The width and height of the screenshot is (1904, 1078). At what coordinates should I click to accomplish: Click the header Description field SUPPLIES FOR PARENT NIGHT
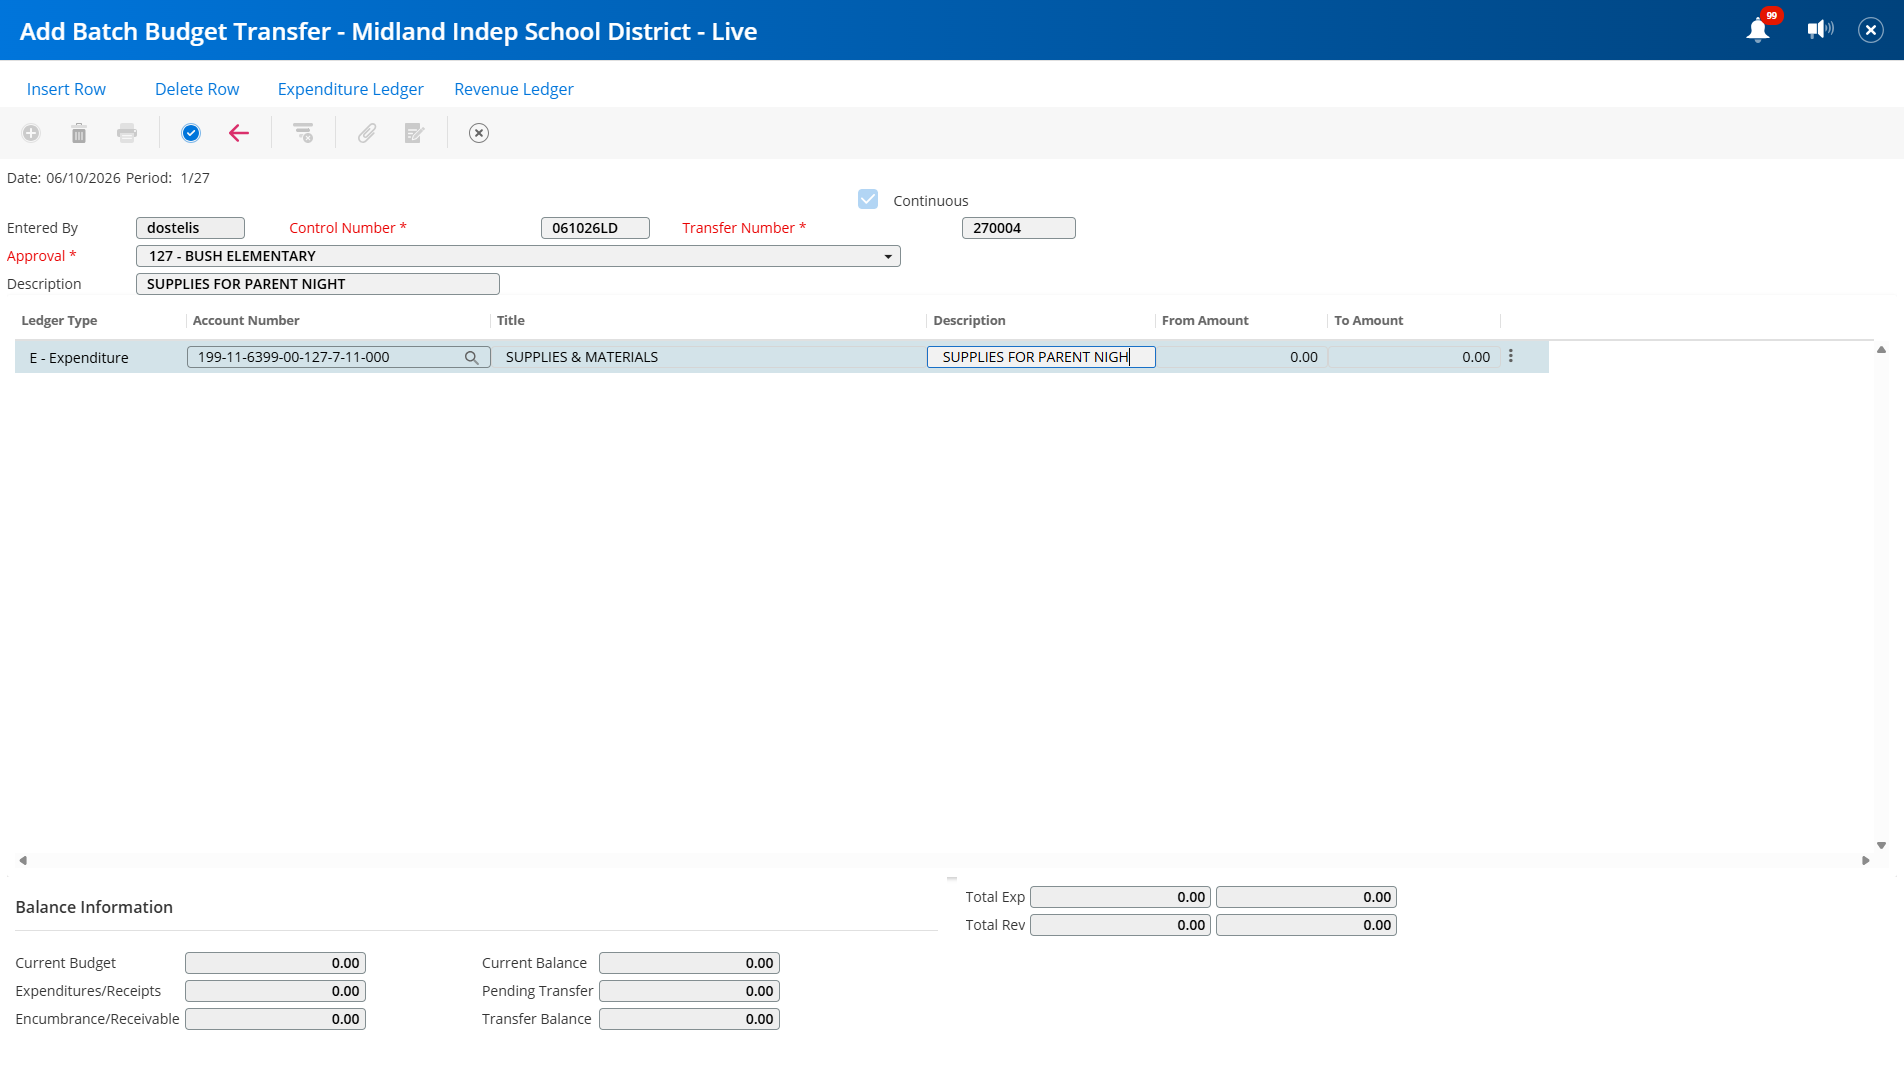pos(318,284)
